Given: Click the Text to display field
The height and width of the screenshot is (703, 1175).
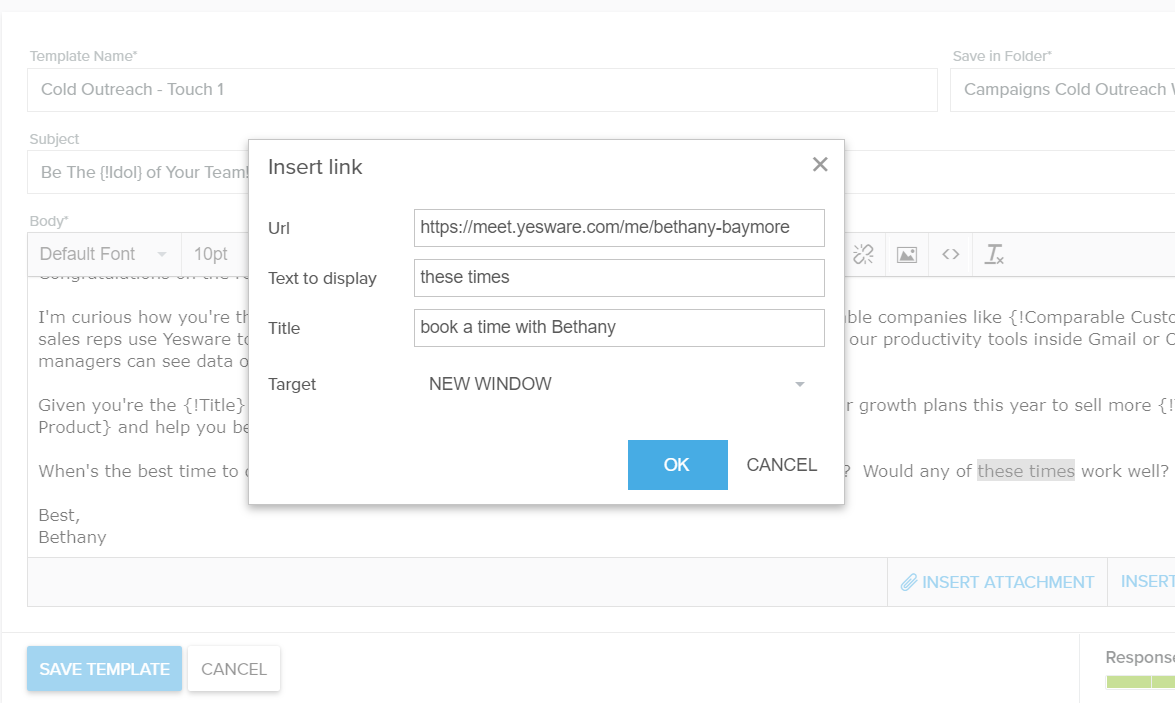Looking at the screenshot, I should [x=618, y=278].
